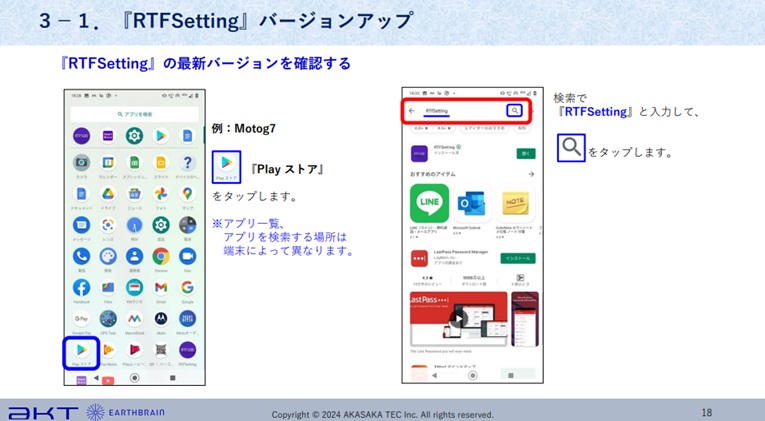Open the Google Slides スライド app icon
The height and width of the screenshot is (421, 765).
tap(161, 163)
